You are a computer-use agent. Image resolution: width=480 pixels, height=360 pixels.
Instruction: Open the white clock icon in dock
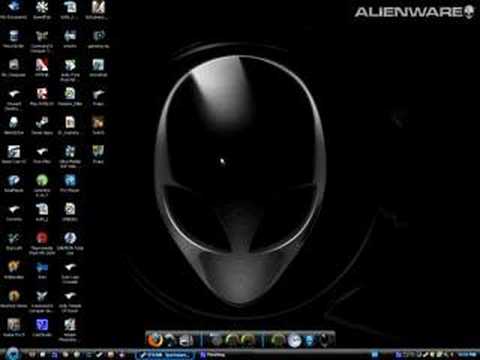click(x=294, y=341)
